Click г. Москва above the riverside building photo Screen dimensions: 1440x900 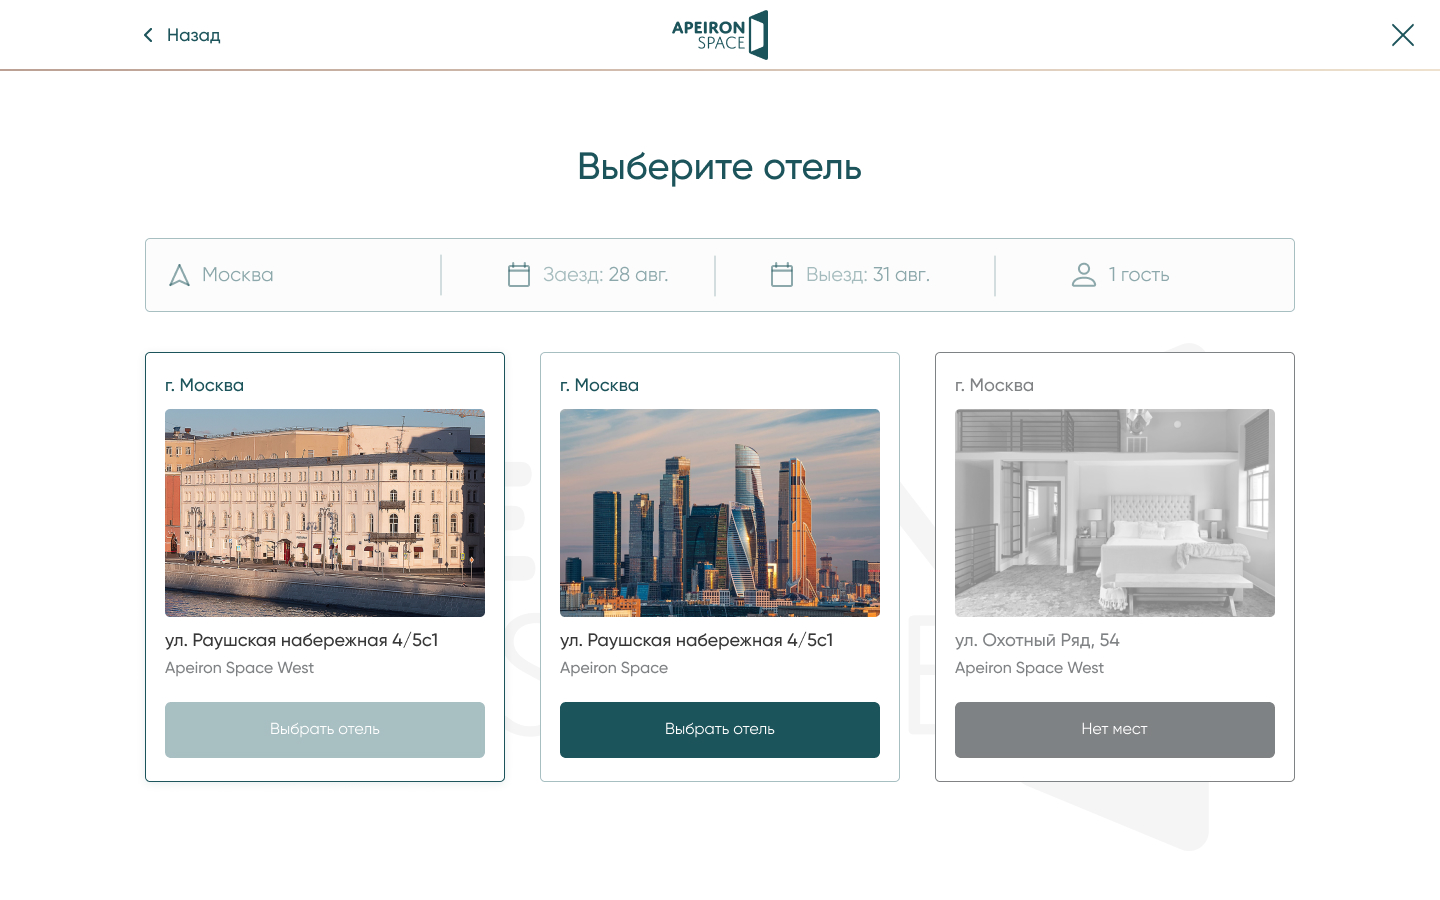click(204, 385)
